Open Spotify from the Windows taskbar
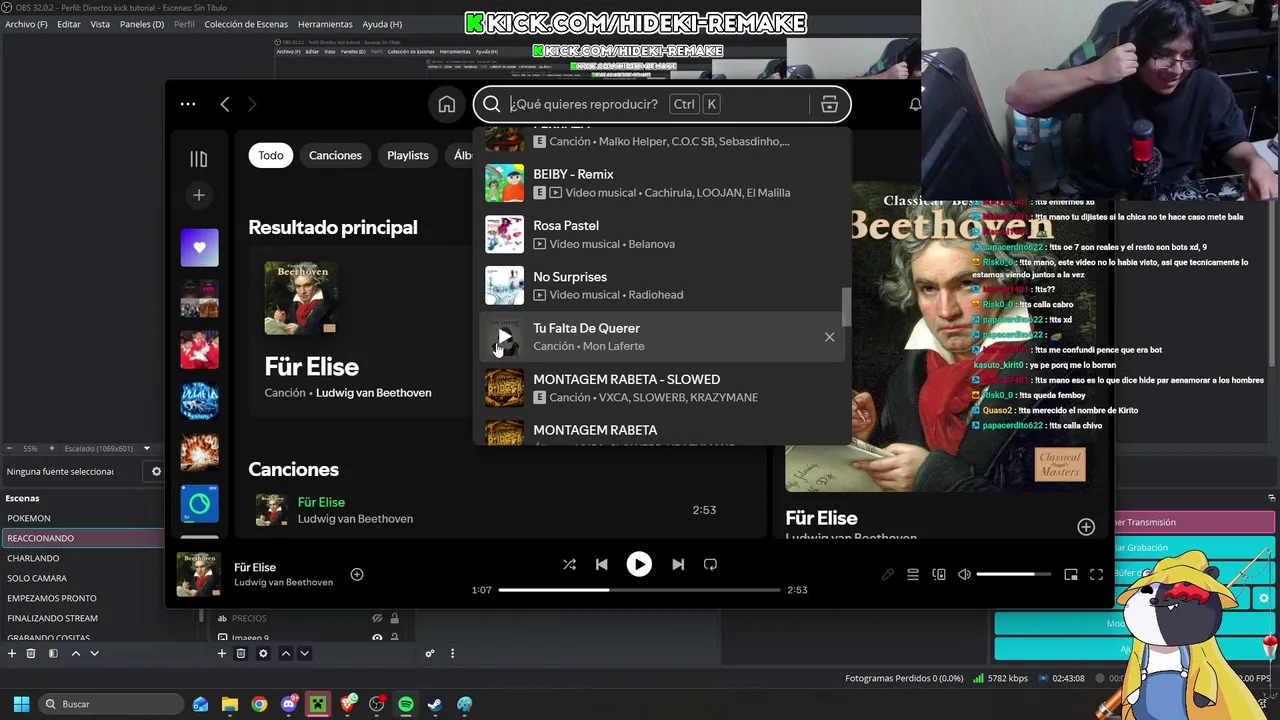The image size is (1280, 720). (x=405, y=704)
